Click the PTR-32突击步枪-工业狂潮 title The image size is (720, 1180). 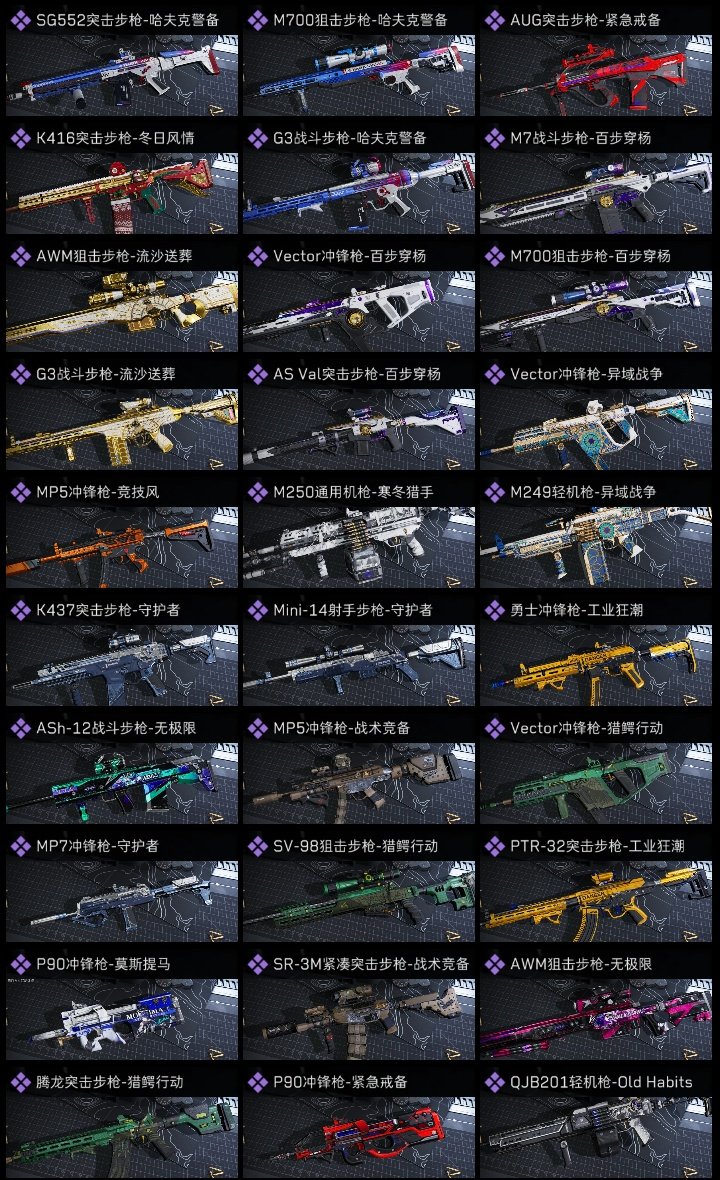click(597, 846)
